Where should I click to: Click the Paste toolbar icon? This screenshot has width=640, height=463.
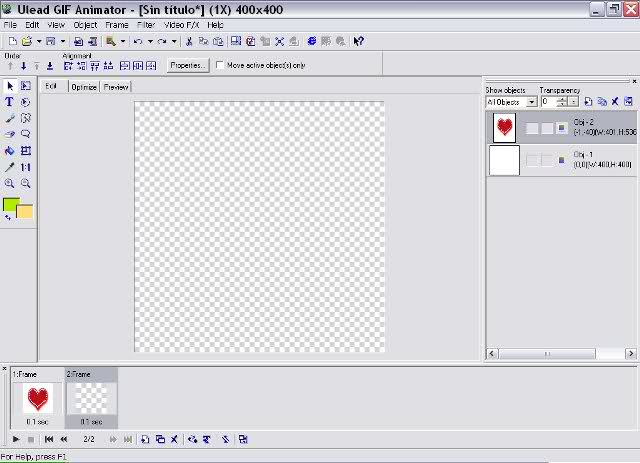point(218,41)
